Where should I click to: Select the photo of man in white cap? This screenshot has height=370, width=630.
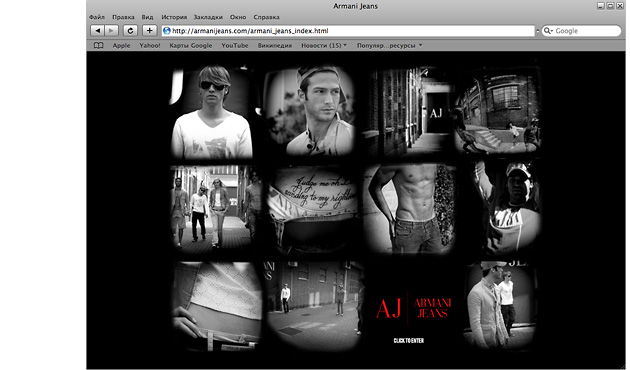[x=507, y=208]
